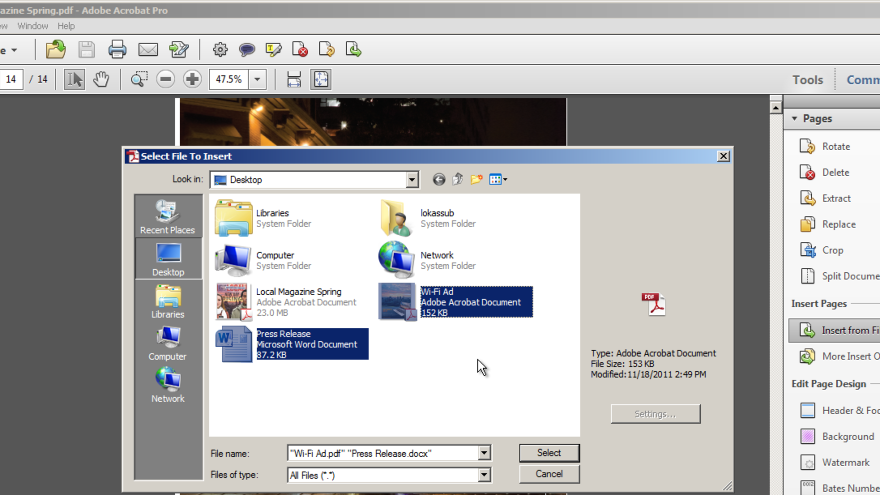Click the Watermark option
Viewport: 880px width, 495px height.
click(835, 462)
